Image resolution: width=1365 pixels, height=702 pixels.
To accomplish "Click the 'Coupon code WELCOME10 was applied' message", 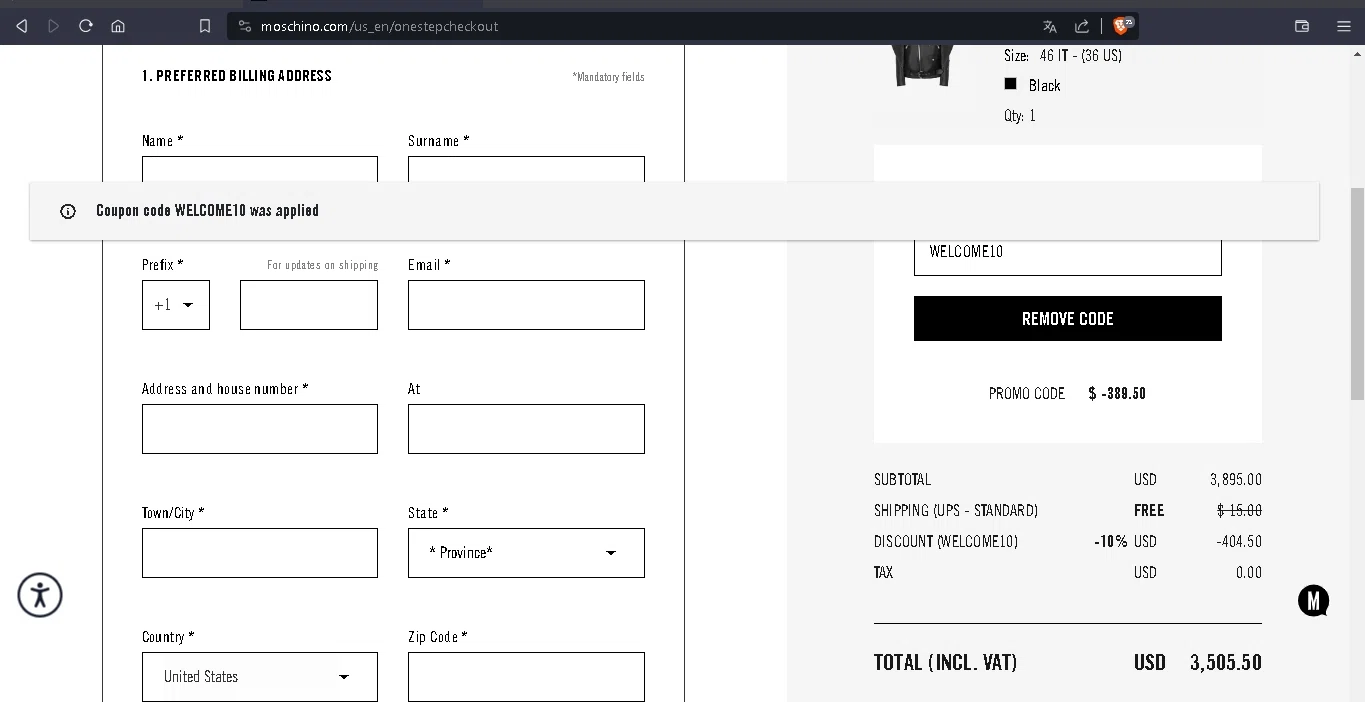I will pyautogui.click(x=208, y=211).
